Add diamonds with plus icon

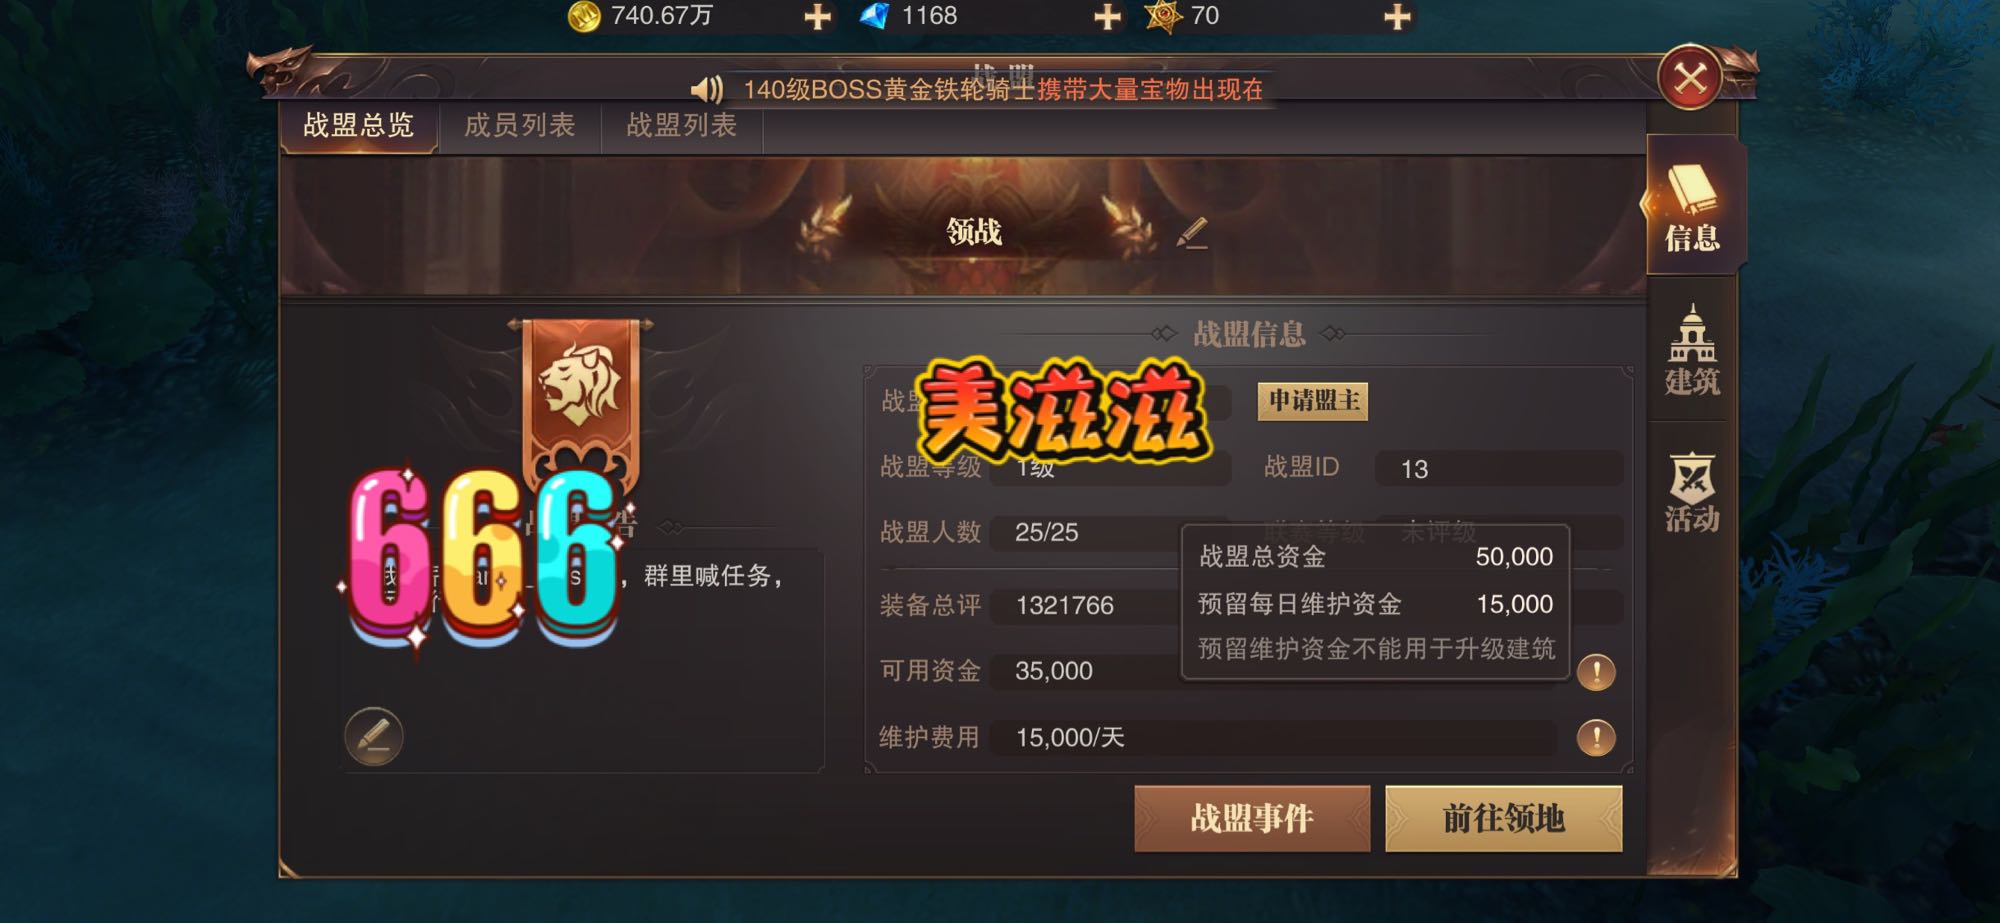[1107, 17]
